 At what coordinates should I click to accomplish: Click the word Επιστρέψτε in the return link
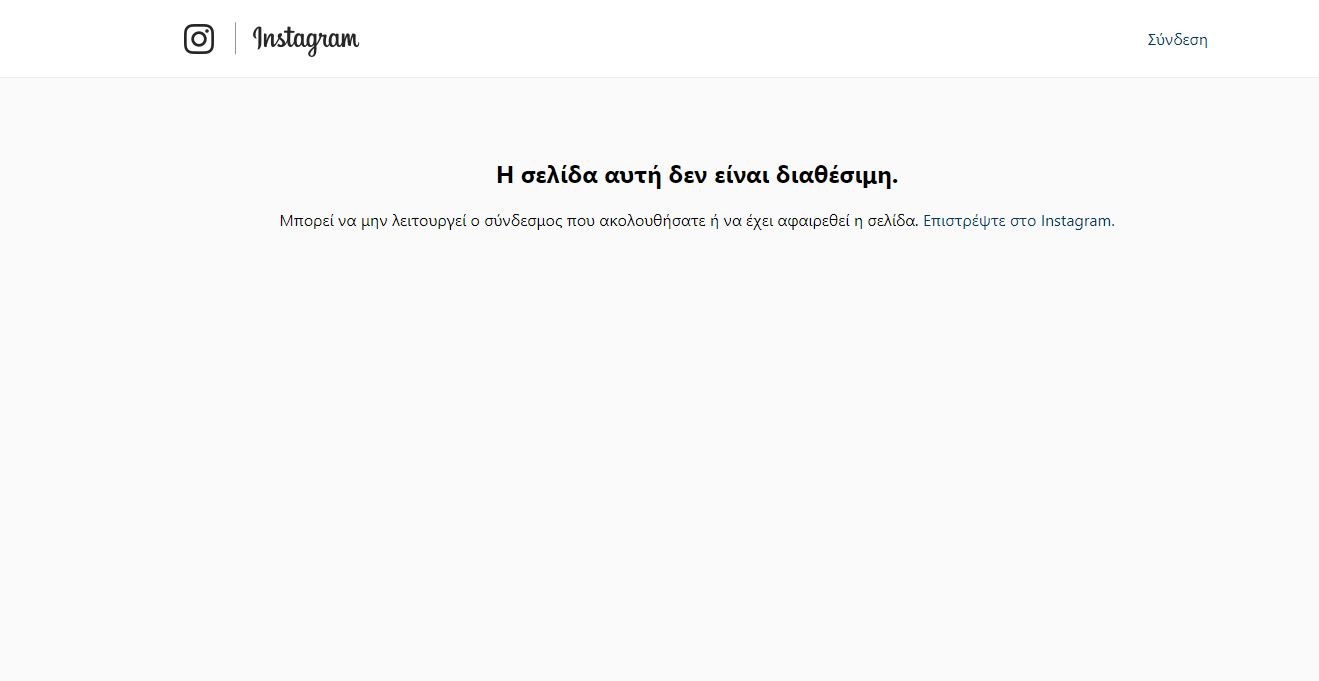coord(964,221)
